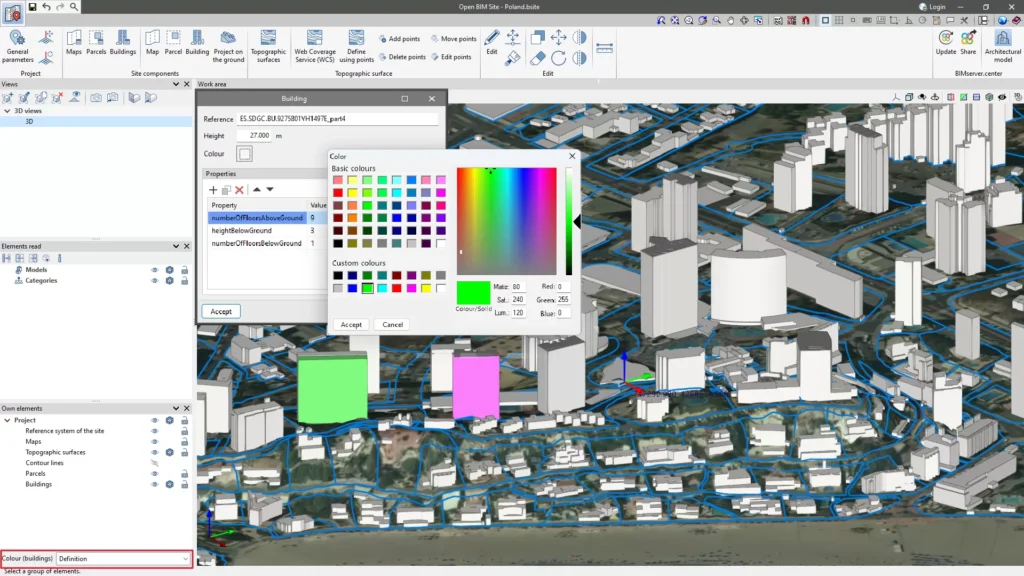Open Web Coverage Service (WCS) tool
1024x576 pixels.
(315, 46)
